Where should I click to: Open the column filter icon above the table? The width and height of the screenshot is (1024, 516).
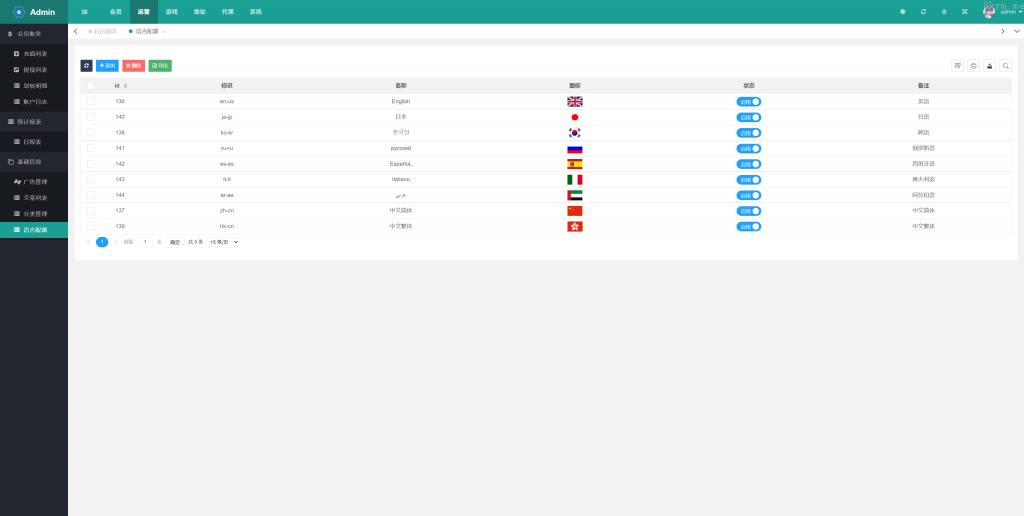[x=957, y=66]
